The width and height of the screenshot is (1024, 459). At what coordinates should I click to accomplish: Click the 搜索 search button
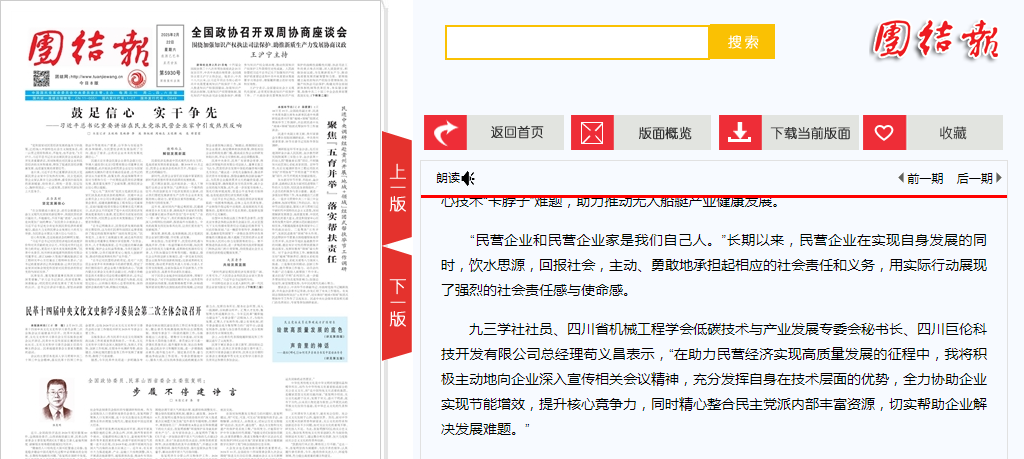coord(743,42)
